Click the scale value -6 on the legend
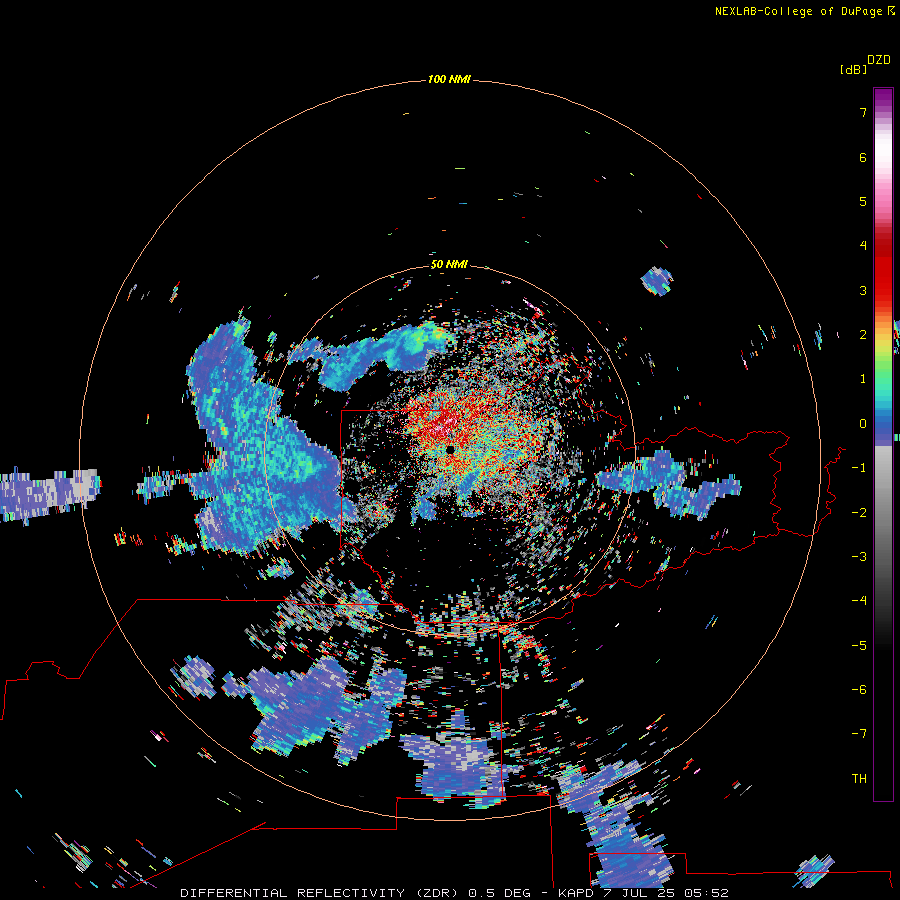 point(859,690)
